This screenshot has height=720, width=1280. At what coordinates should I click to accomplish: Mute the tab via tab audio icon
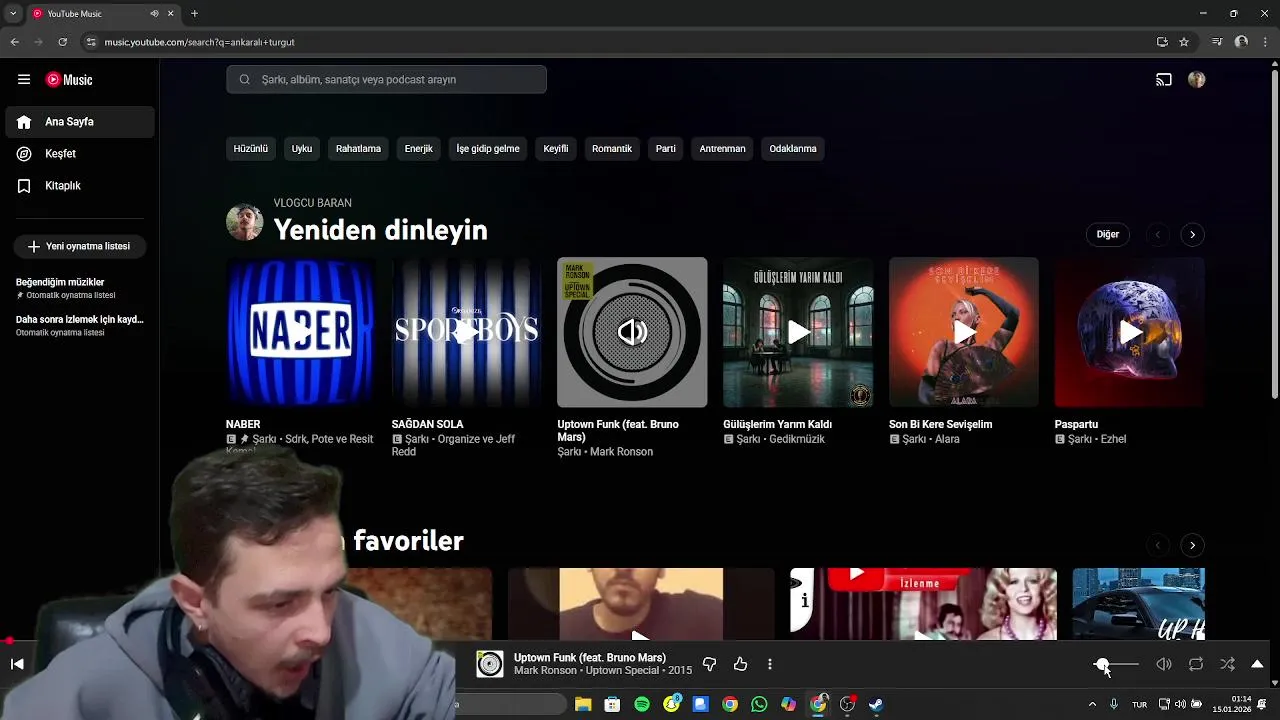point(155,14)
